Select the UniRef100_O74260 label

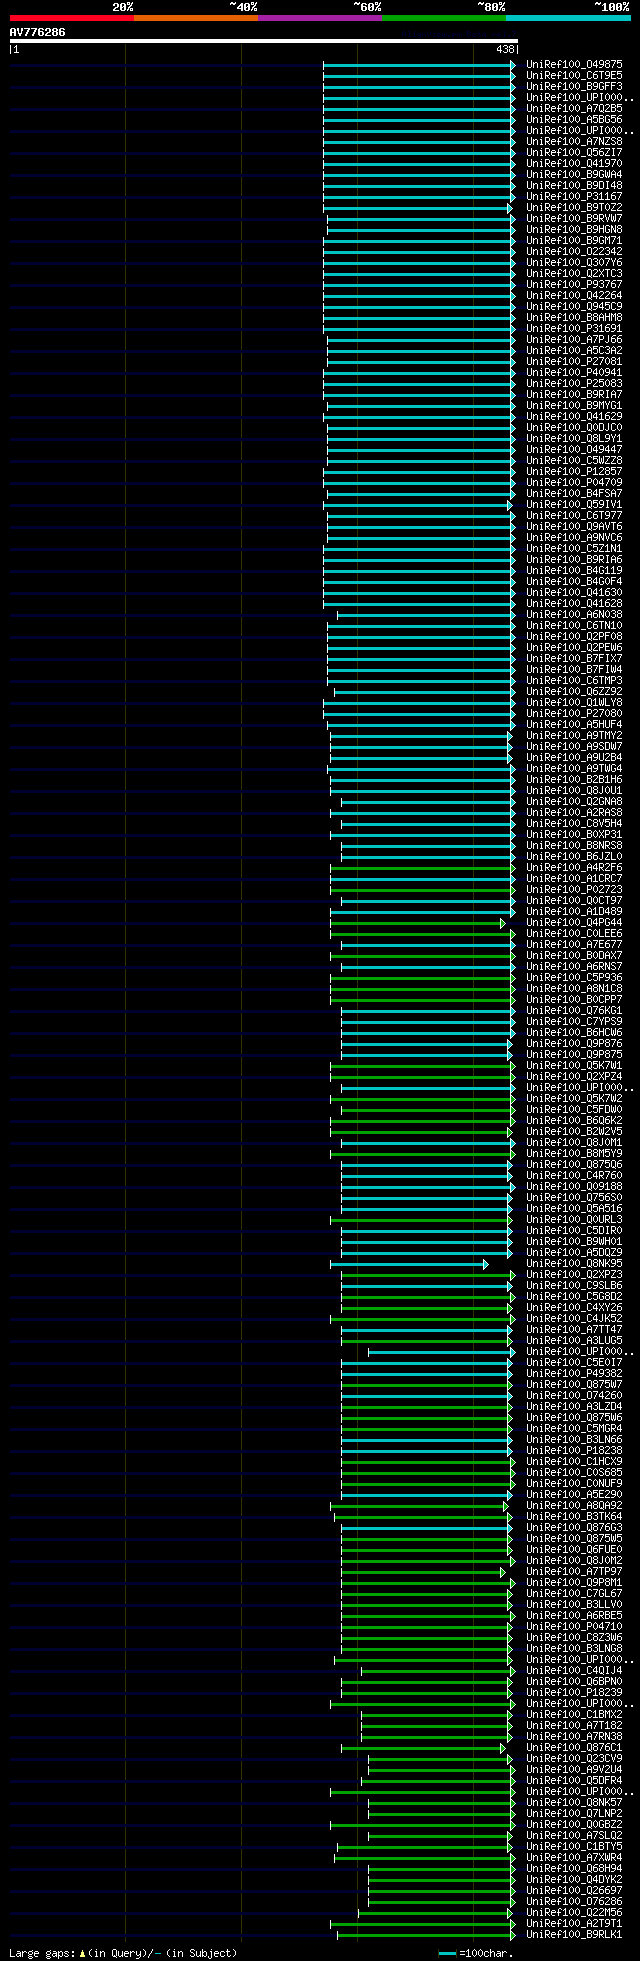[x=575, y=1396]
